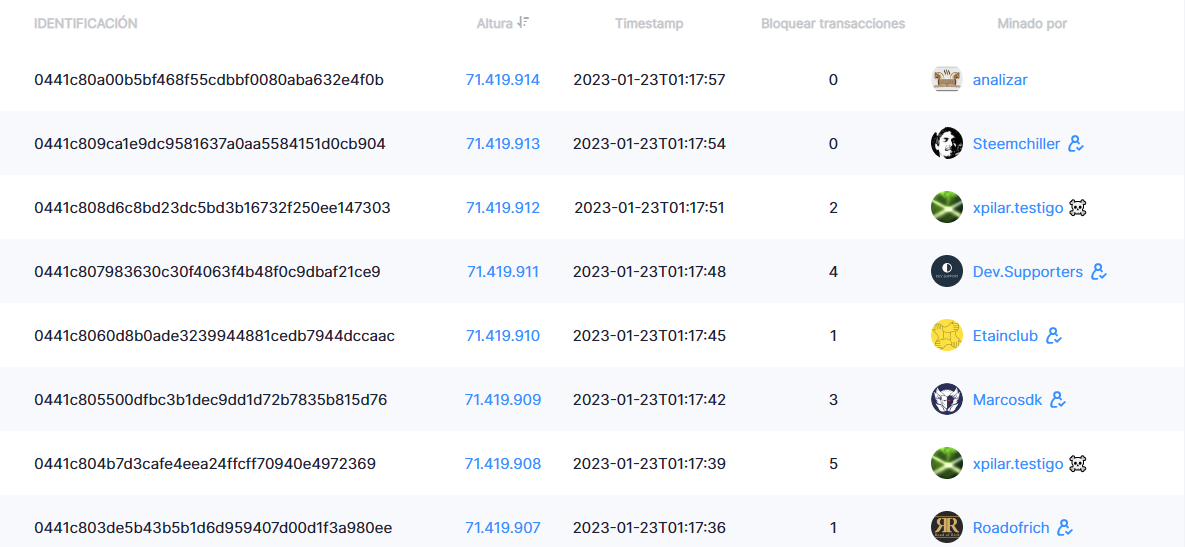Select block ID 0441c804b7d3cafe4eea24ffcff70940e4972369
The image size is (1185, 547).
(x=205, y=463)
